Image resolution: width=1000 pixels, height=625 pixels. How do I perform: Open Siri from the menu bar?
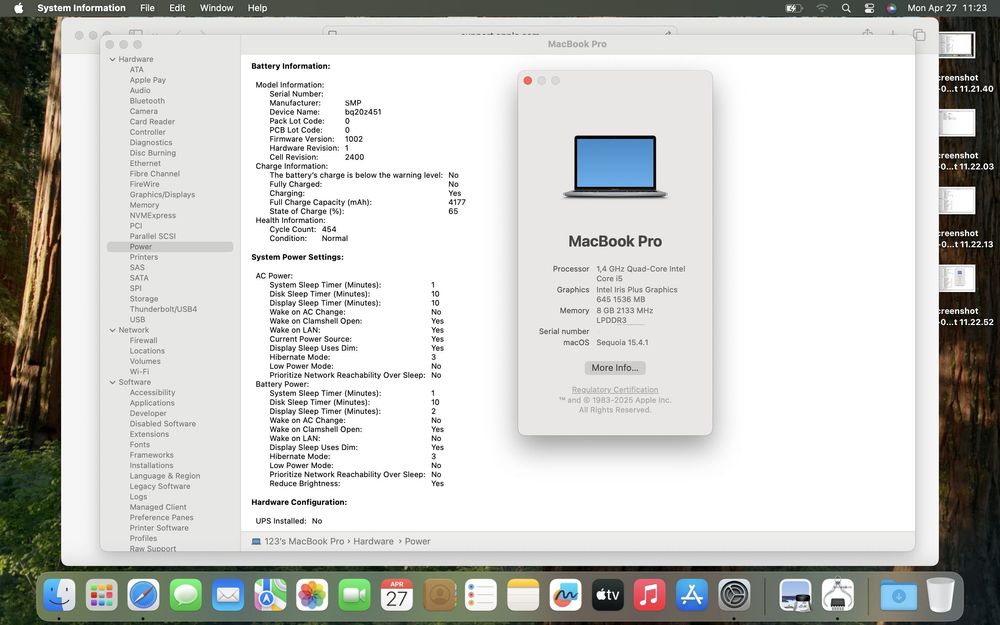click(x=892, y=8)
